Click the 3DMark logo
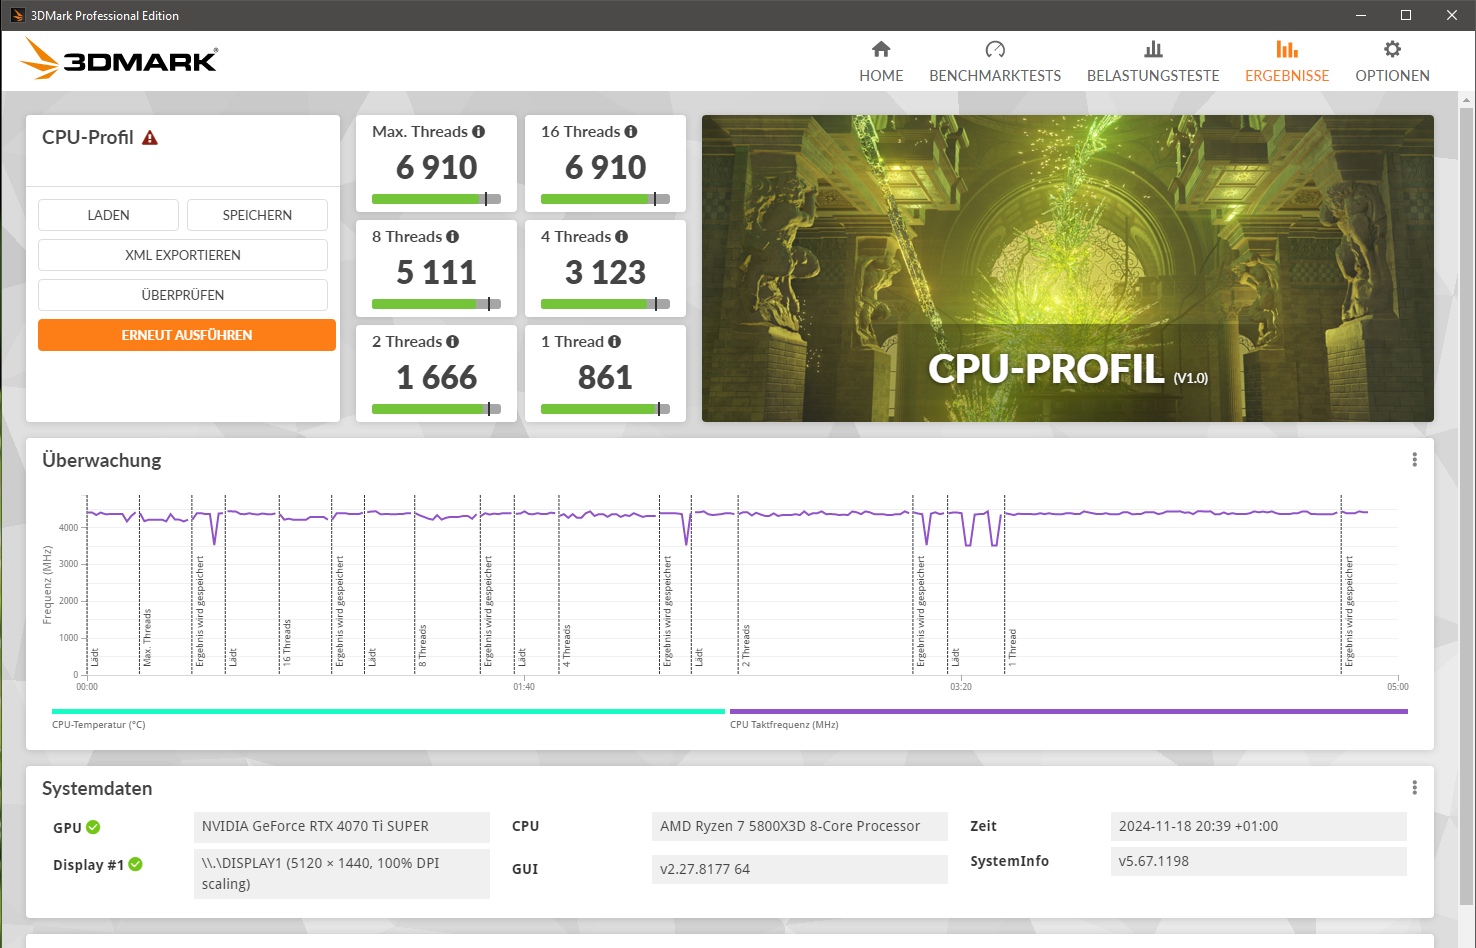This screenshot has height=948, width=1476. (x=119, y=59)
